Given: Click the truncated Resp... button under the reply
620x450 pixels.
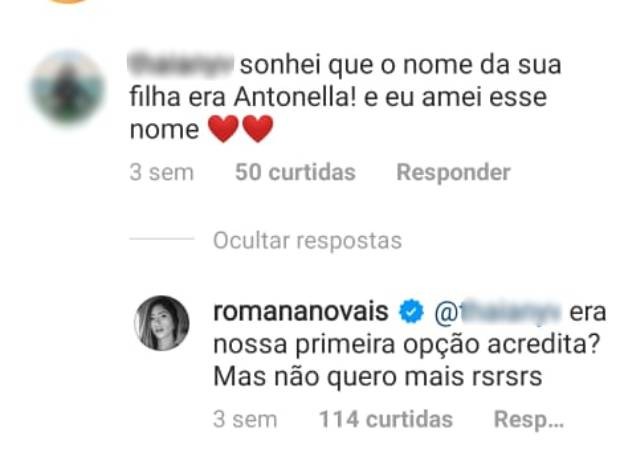Looking at the screenshot, I should (x=529, y=420).
